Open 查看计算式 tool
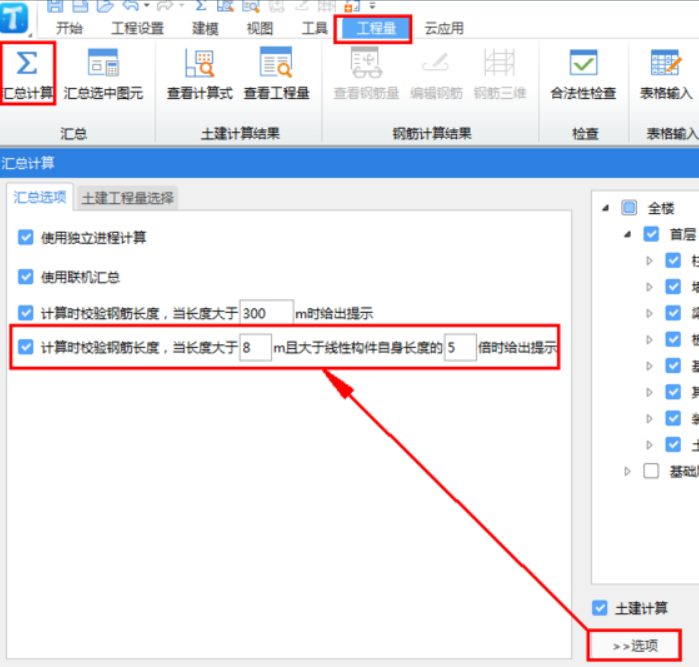Screen dimensions: 699x667 (199, 64)
